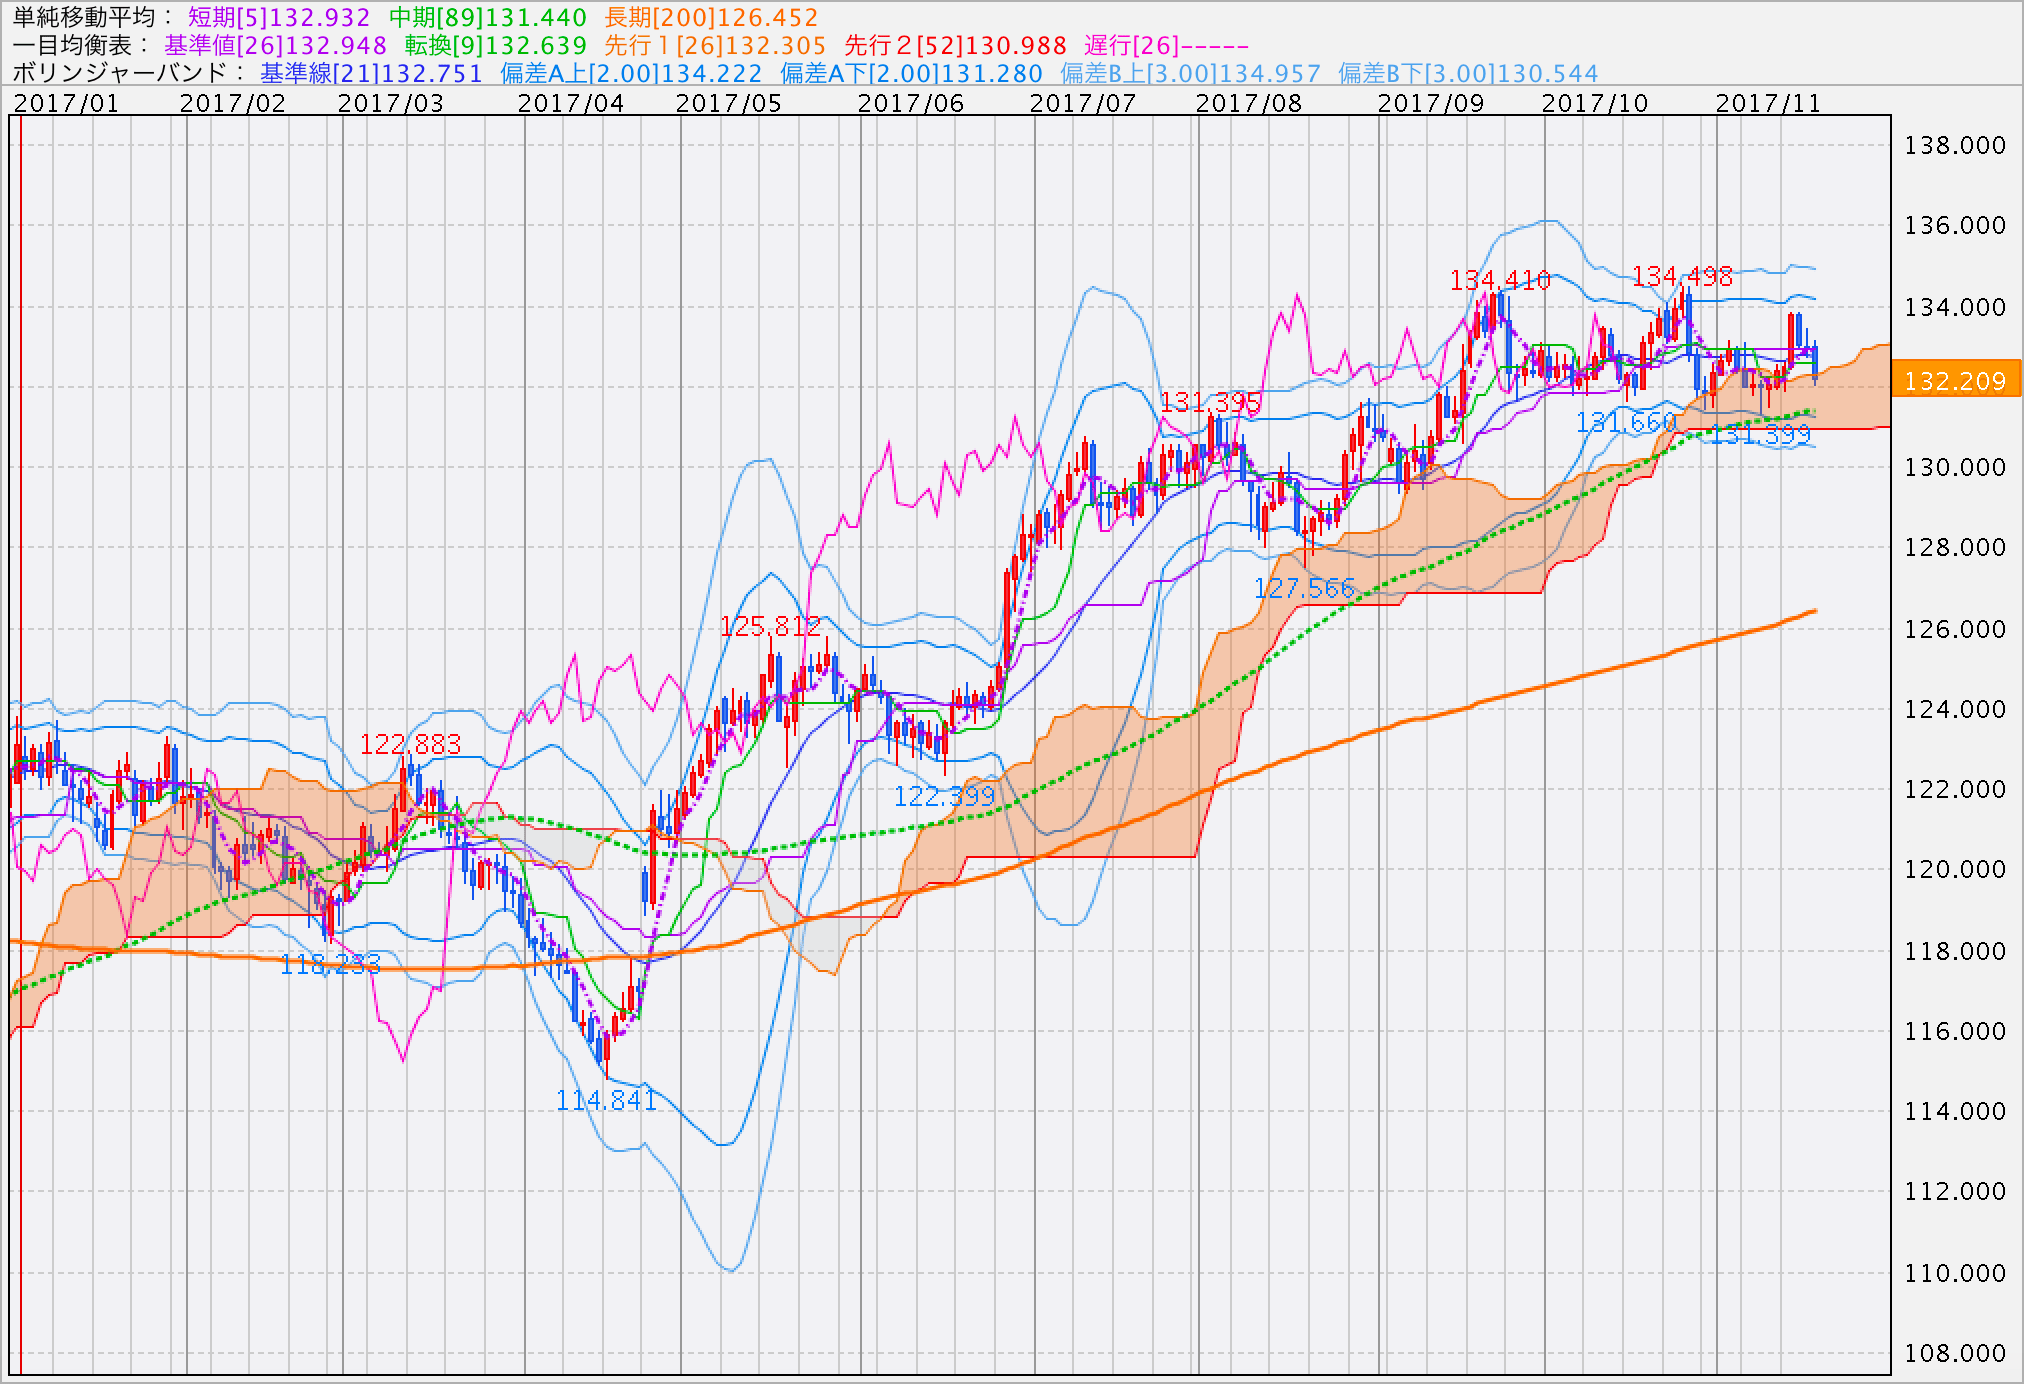Viewport: 2024px width, 1384px height.
Task: Click the 128.000 price axis label
Action: click(1955, 547)
